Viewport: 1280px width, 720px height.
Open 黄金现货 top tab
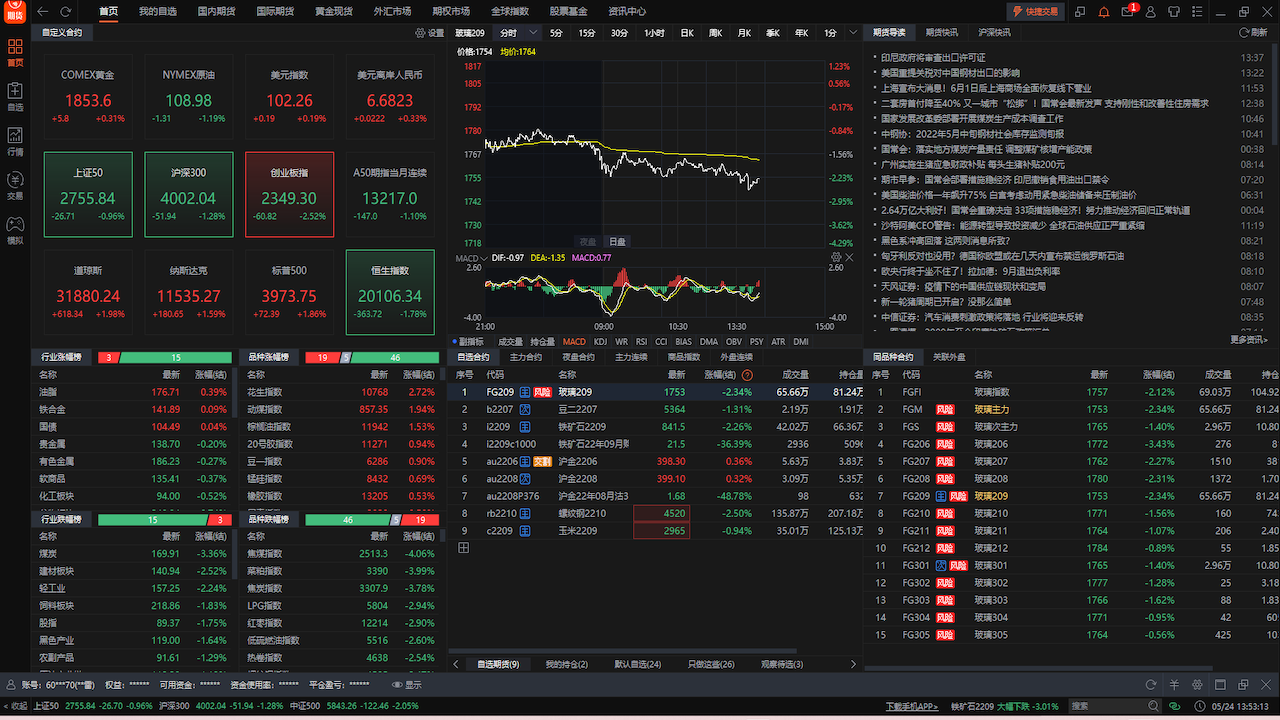[333, 11]
